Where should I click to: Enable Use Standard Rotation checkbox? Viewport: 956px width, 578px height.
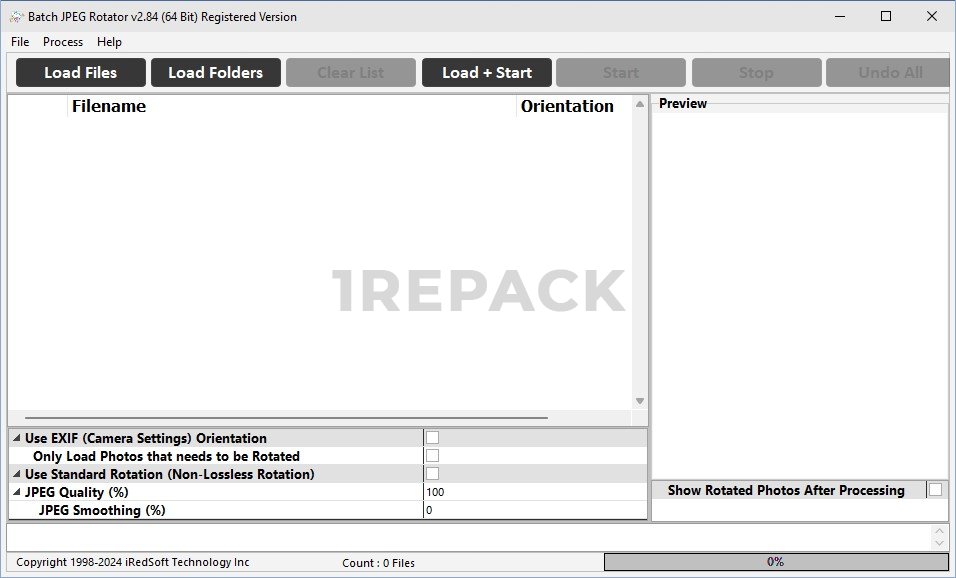(432, 474)
